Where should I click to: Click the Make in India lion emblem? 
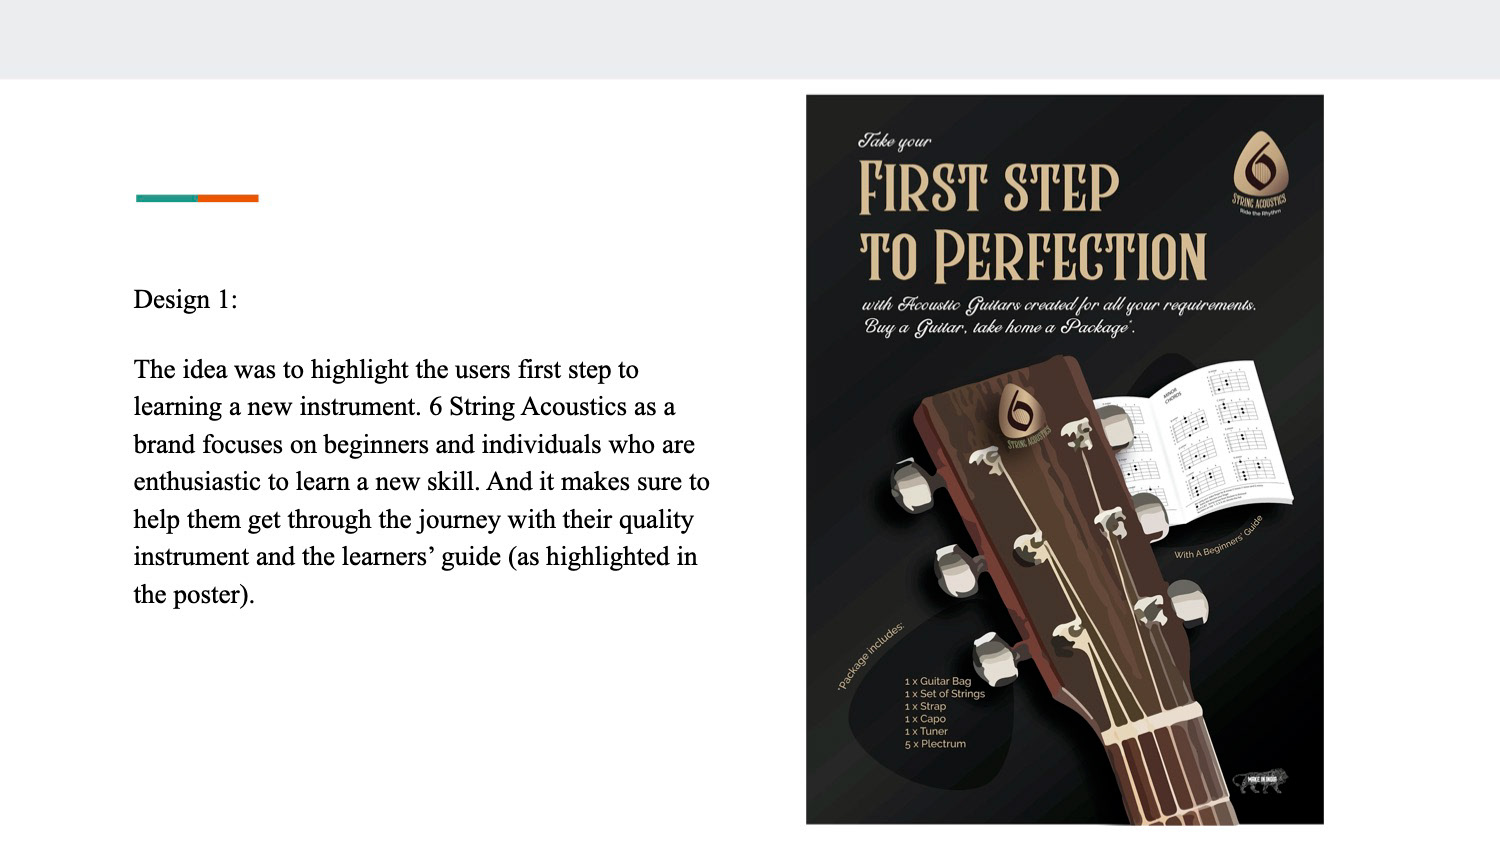point(1260,780)
